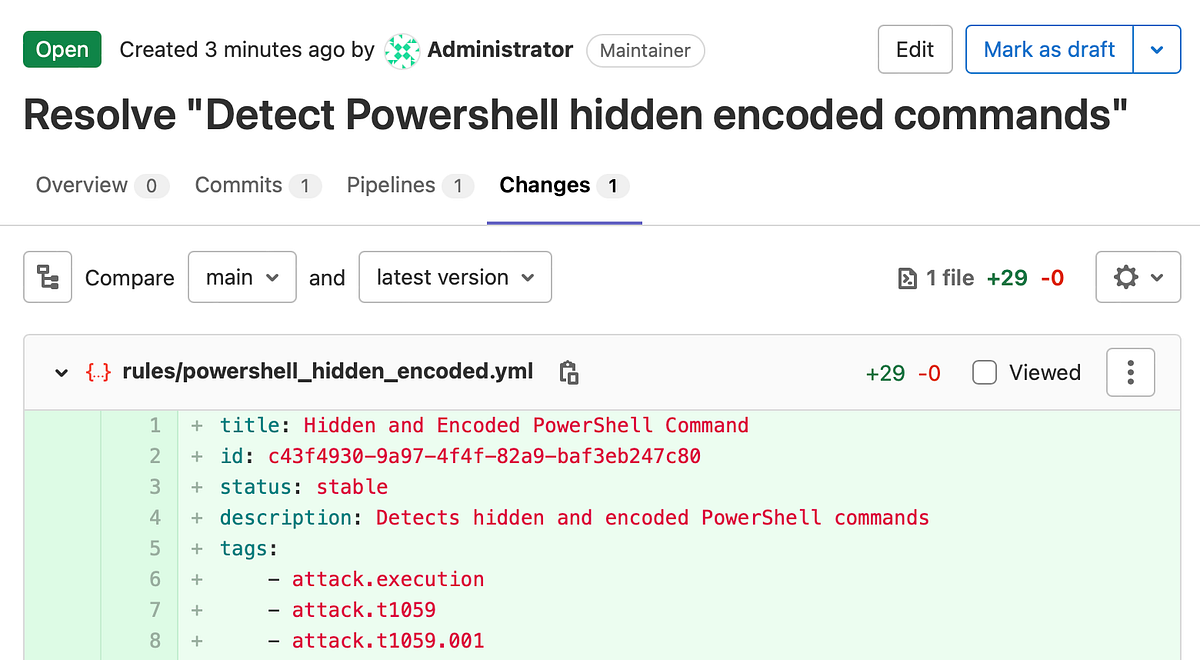Click Mark as draft
Screen dimensions: 1200x660
[1048, 48]
